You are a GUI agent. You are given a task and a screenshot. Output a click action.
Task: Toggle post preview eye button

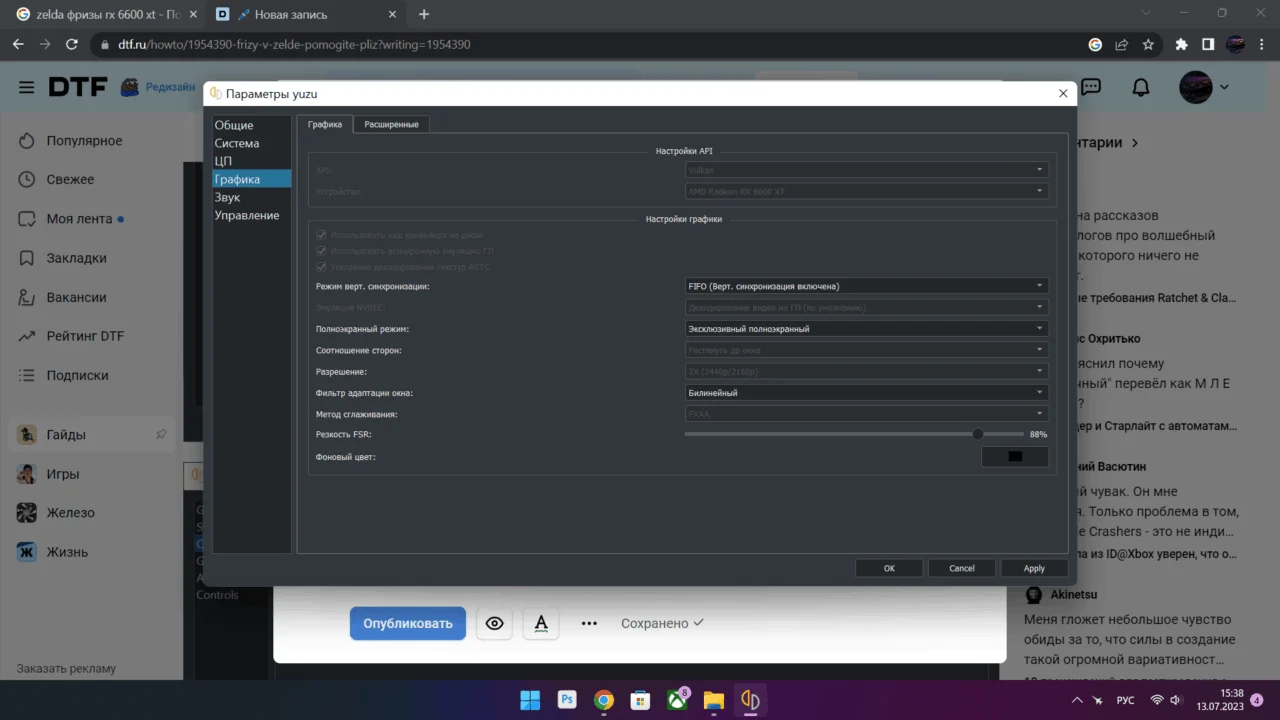494,623
